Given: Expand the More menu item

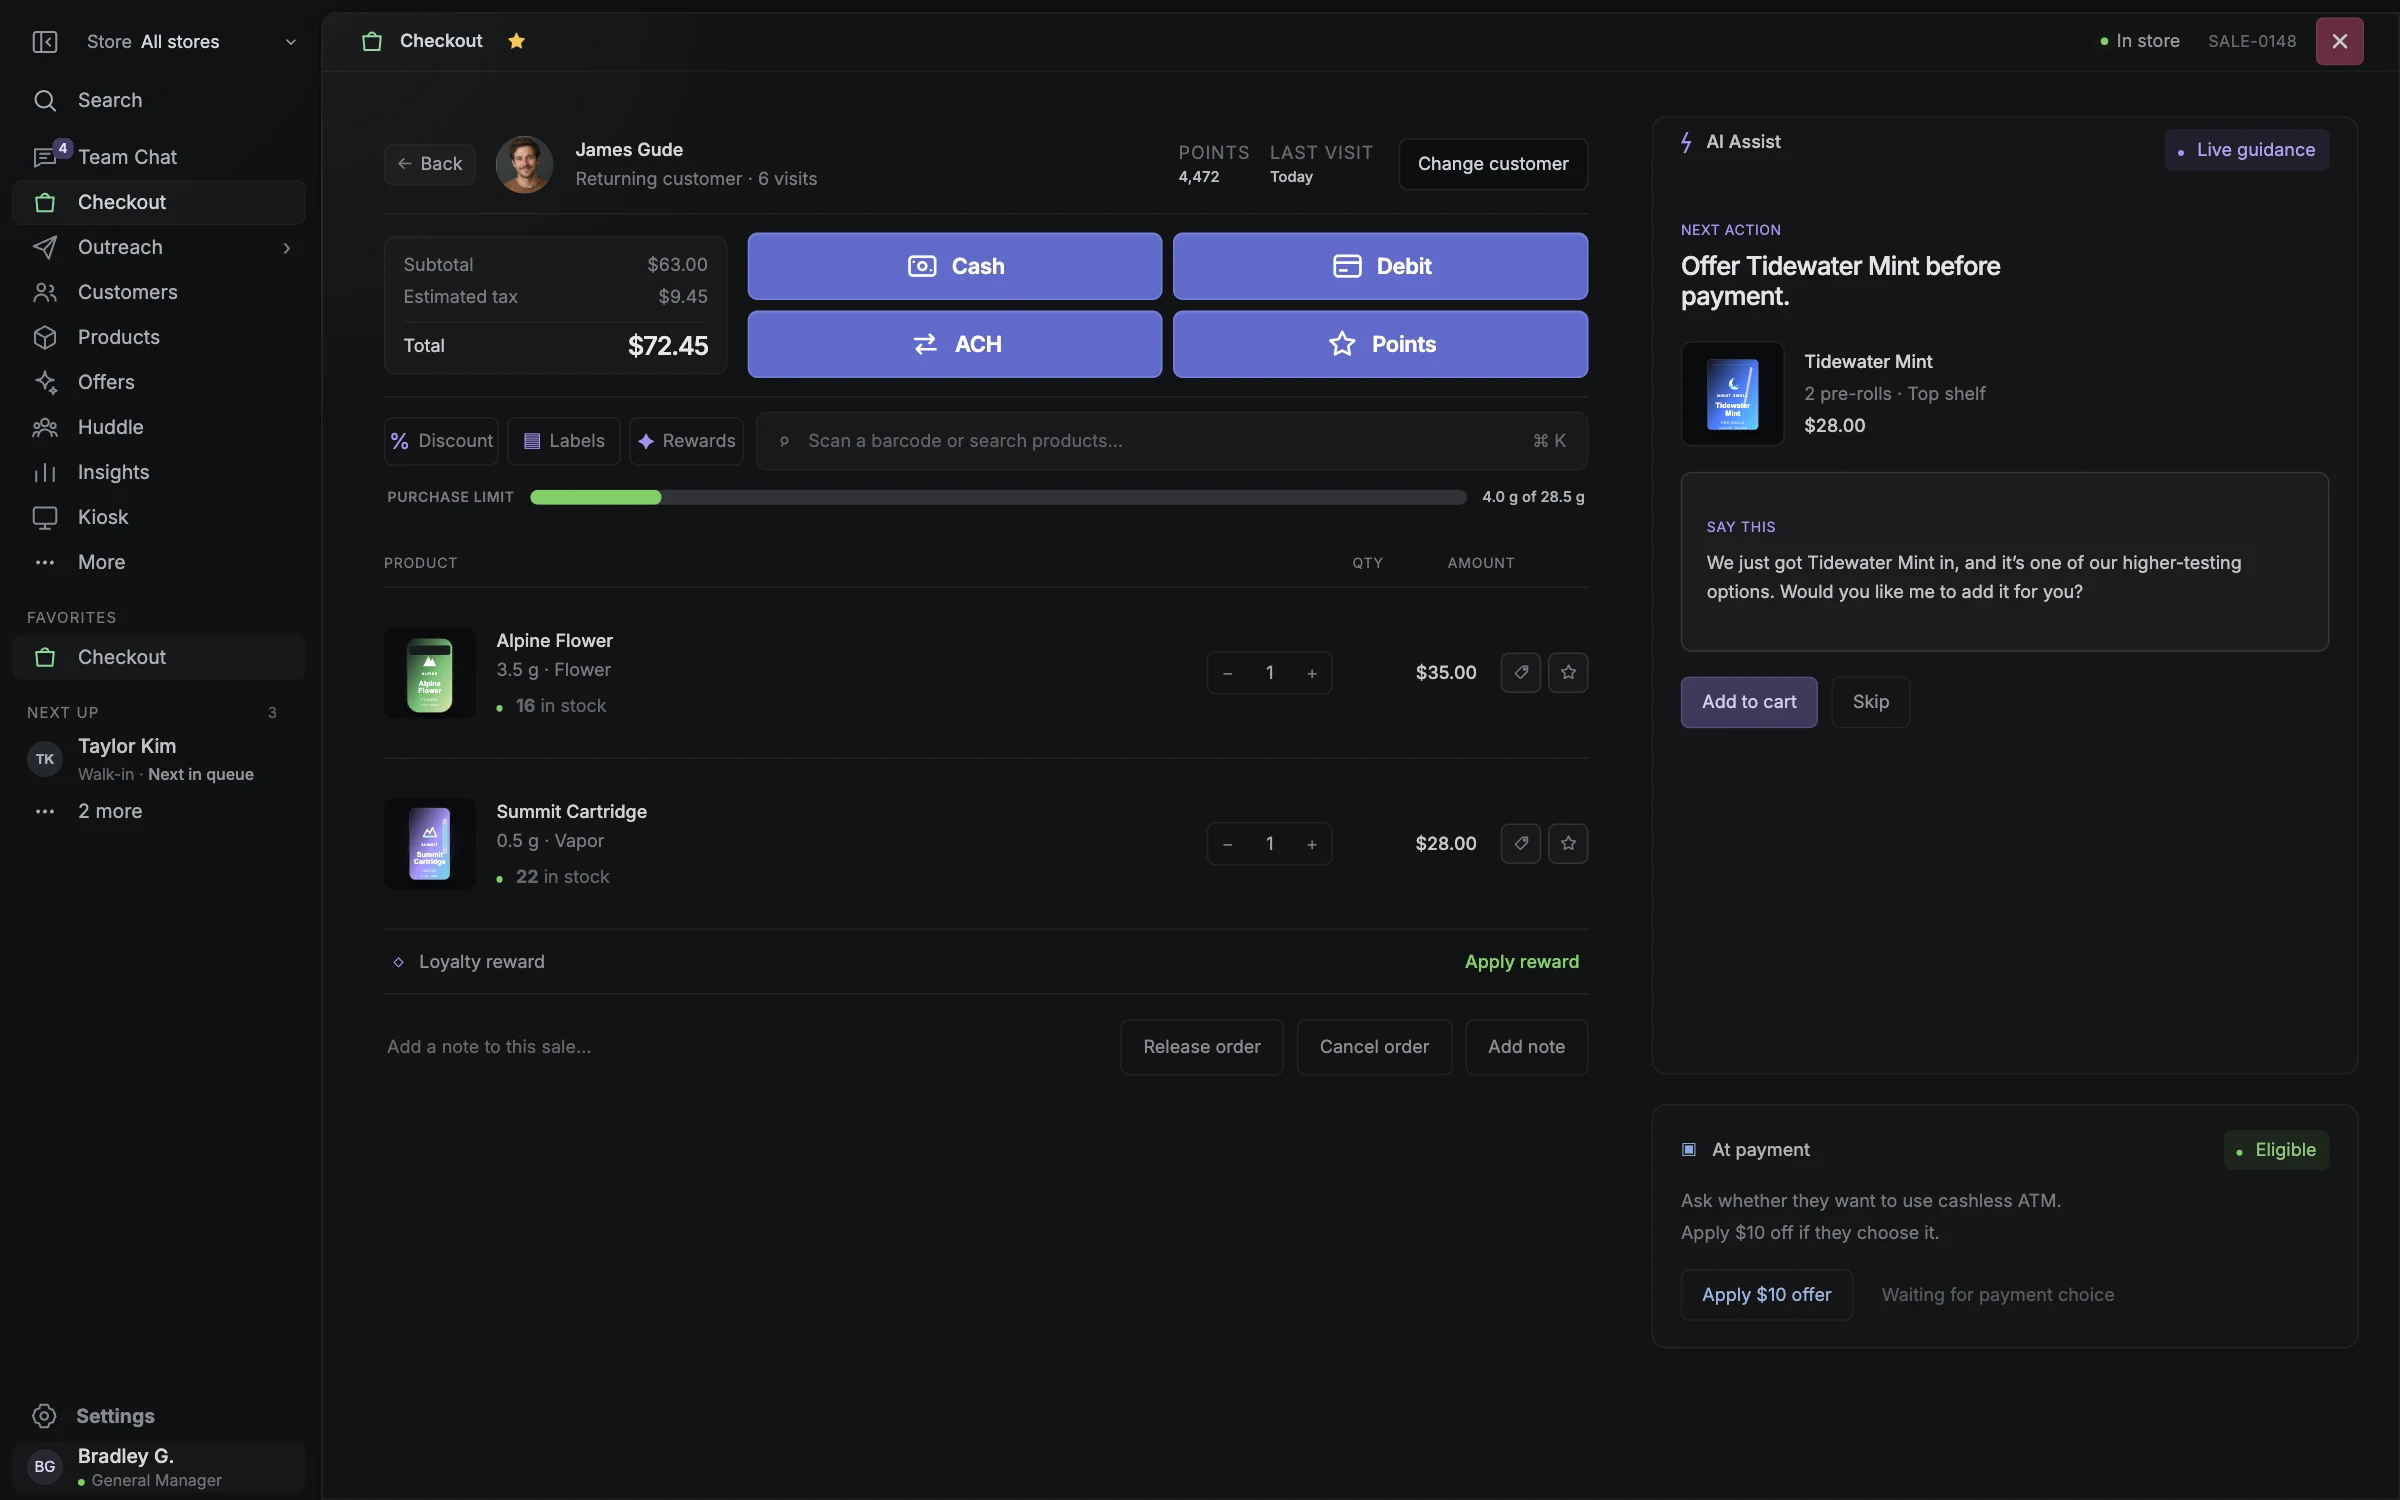Looking at the screenshot, I should pos(160,562).
